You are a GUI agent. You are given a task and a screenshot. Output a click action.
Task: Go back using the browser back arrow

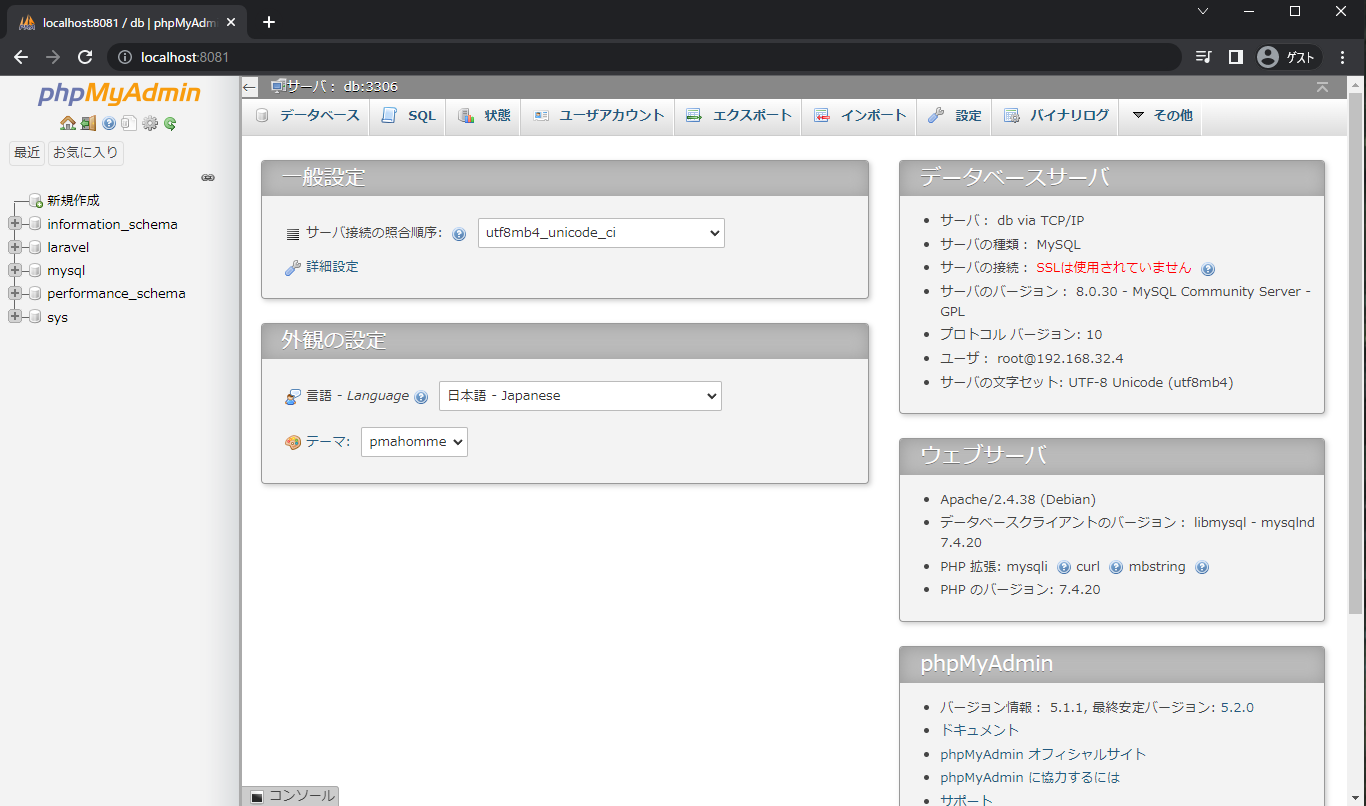click(x=21, y=57)
